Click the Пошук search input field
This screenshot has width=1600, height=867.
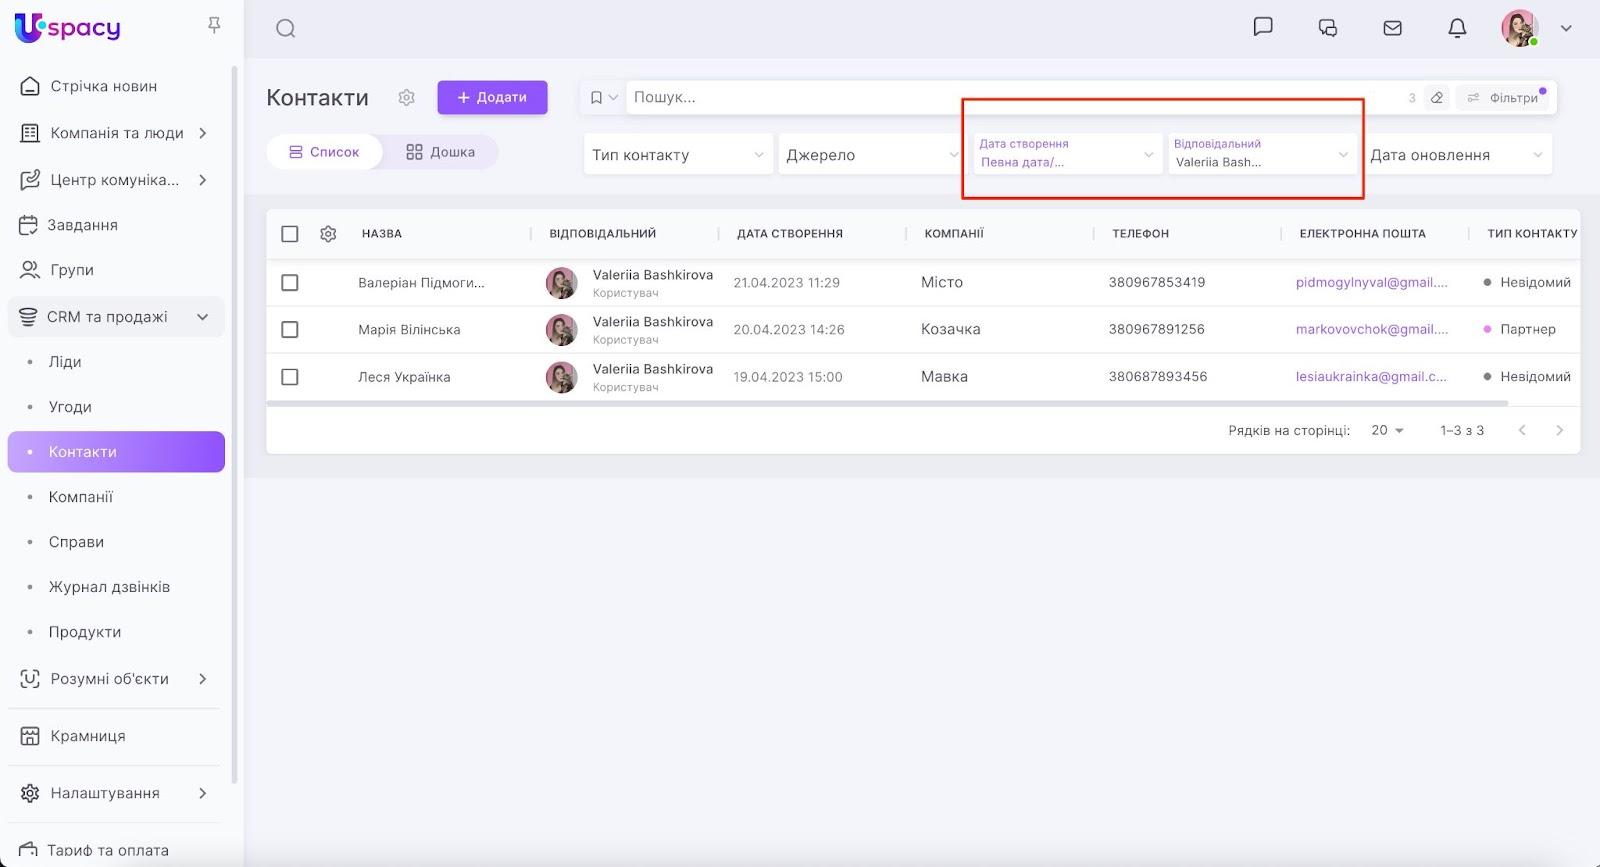(x=1010, y=97)
